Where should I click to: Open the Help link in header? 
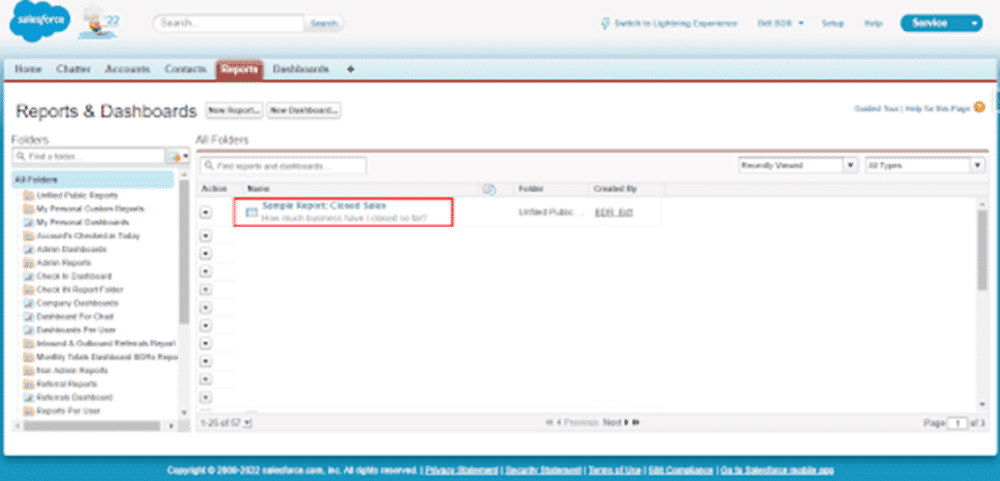point(873,23)
